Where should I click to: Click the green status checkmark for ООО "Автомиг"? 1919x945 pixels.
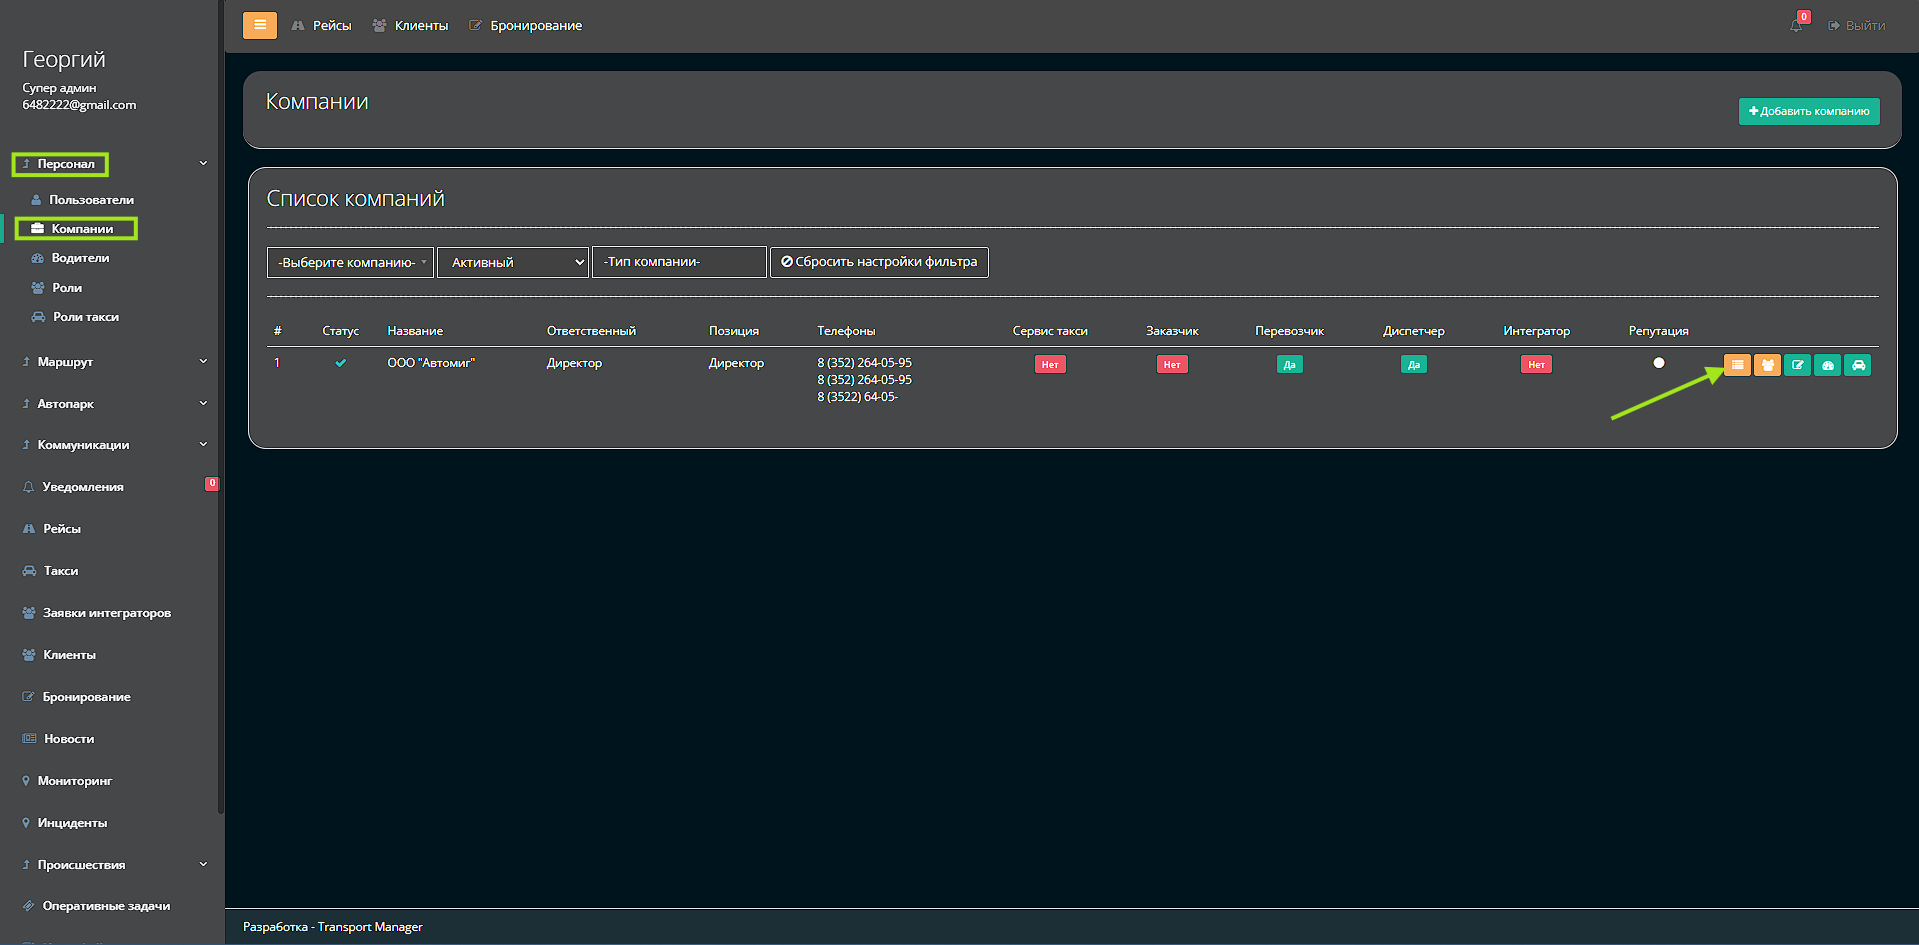pyautogui.click(x=341, y=363)
